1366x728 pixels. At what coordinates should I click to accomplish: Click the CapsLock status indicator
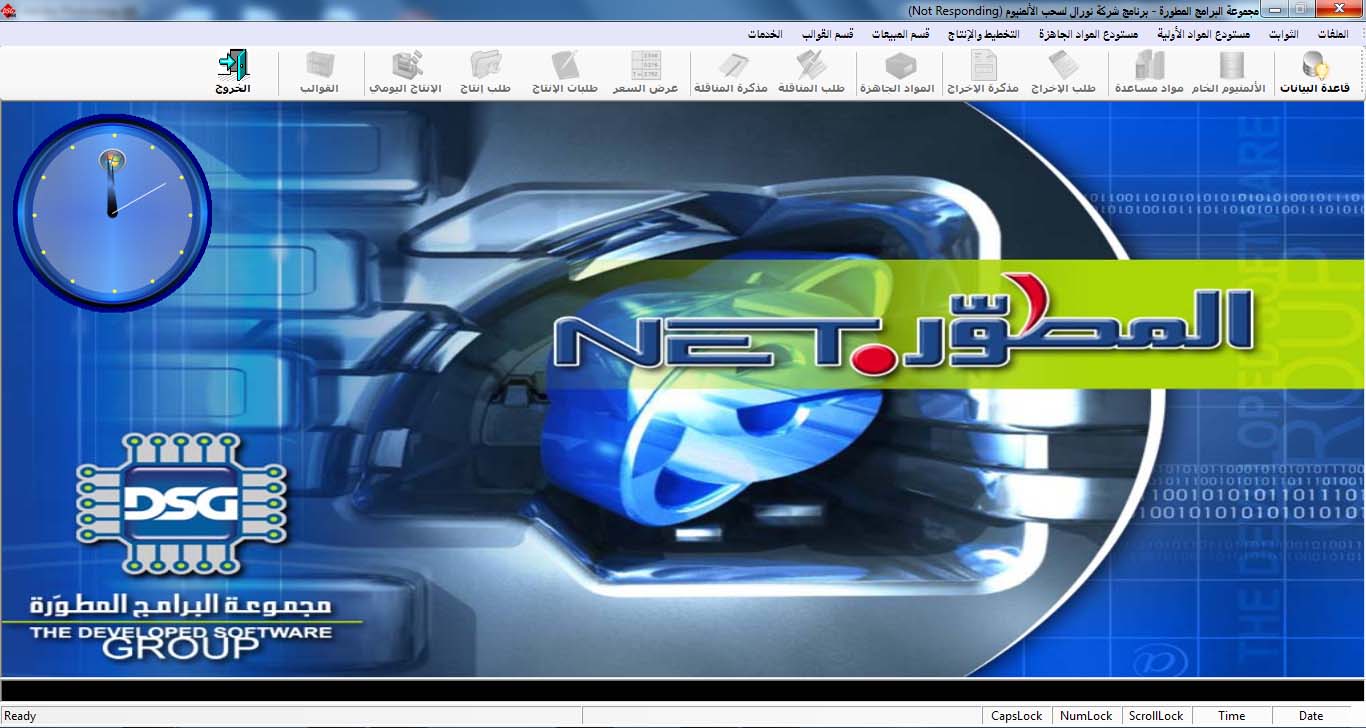coord(1017,716)
